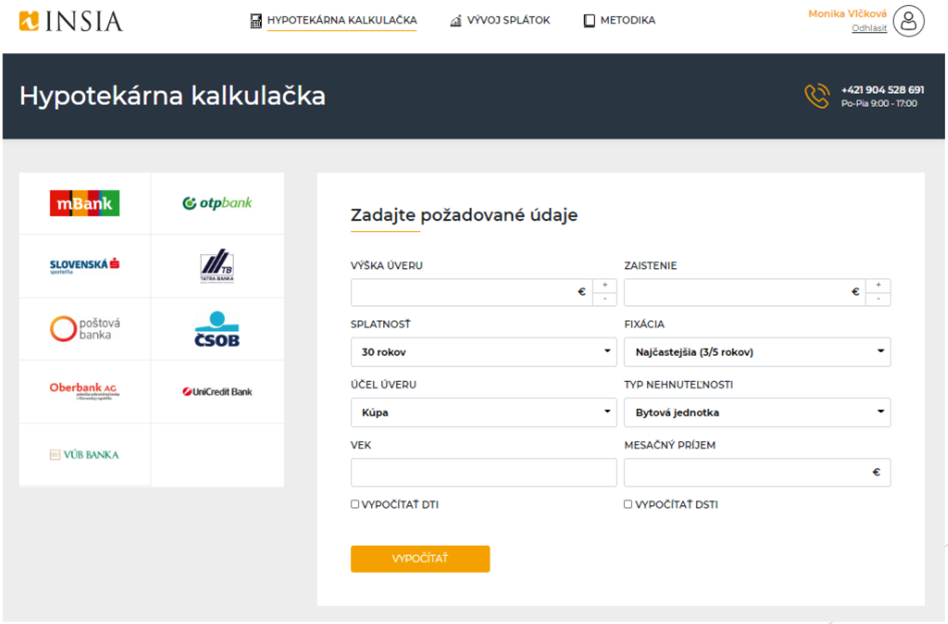Image resolution: width=948 pixels, height=624 pixels.
Task: Open the Splatnosť dropdown showing 30 rokov
Action: coord(484,352)
